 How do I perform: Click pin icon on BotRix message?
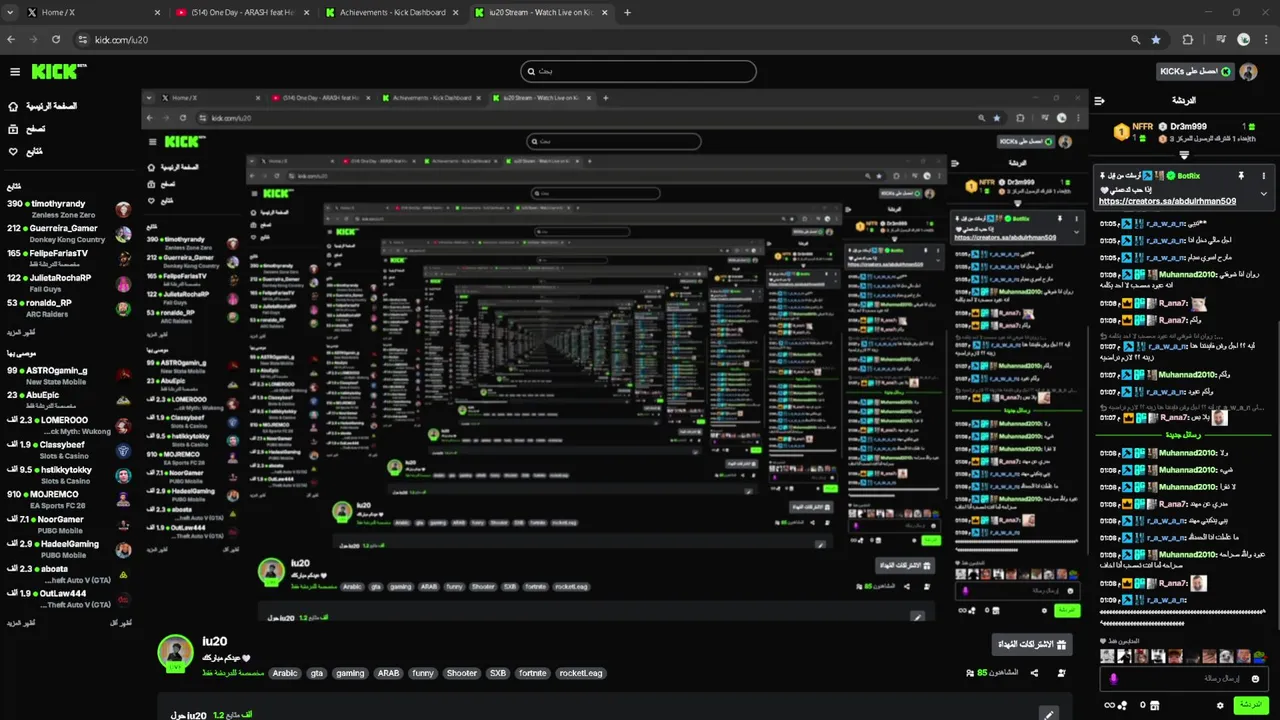pos(1240,175)
